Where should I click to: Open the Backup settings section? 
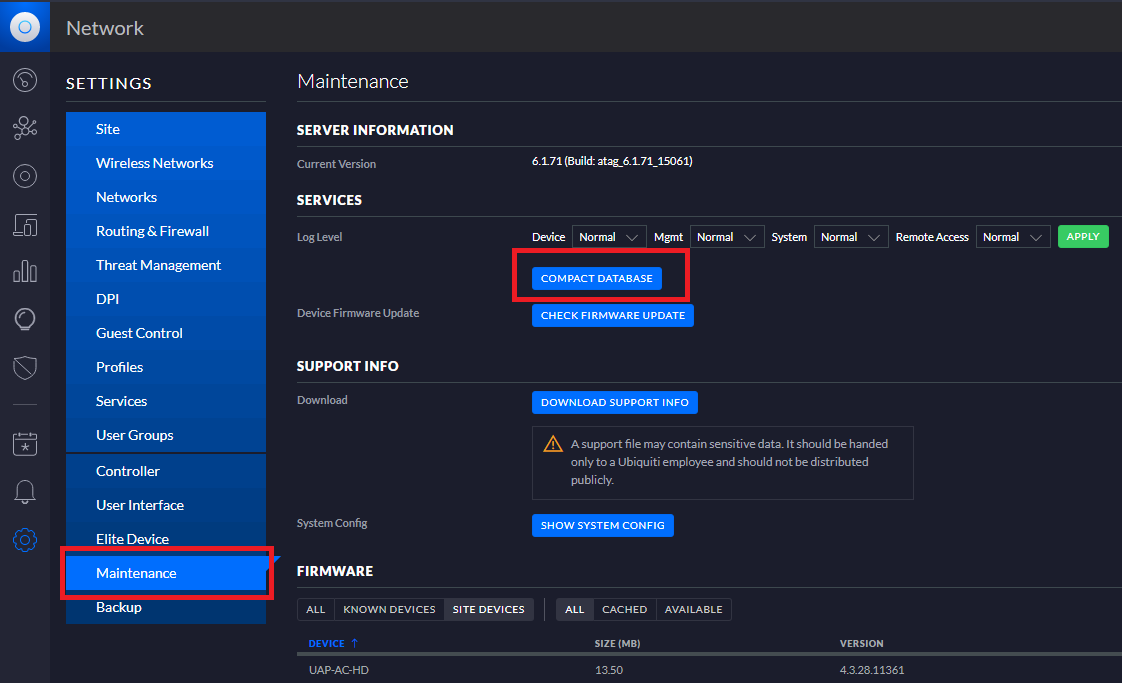pyautogui.click(x=119, y=607)
